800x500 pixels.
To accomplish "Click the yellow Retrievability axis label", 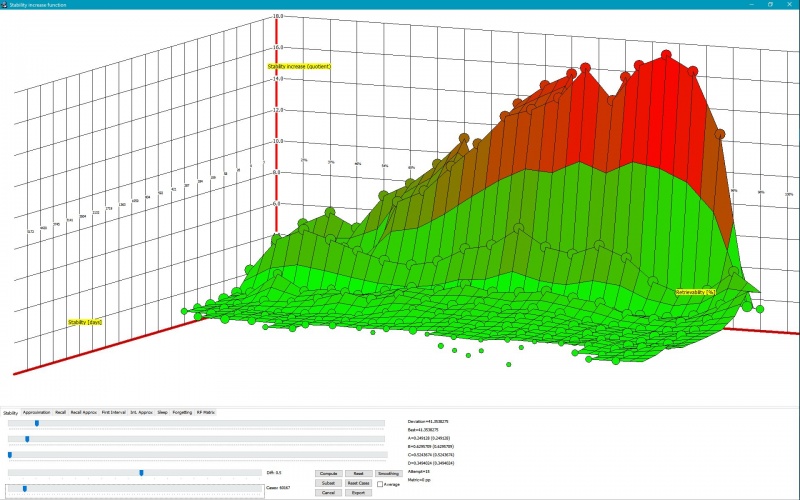I will (696, 292).
